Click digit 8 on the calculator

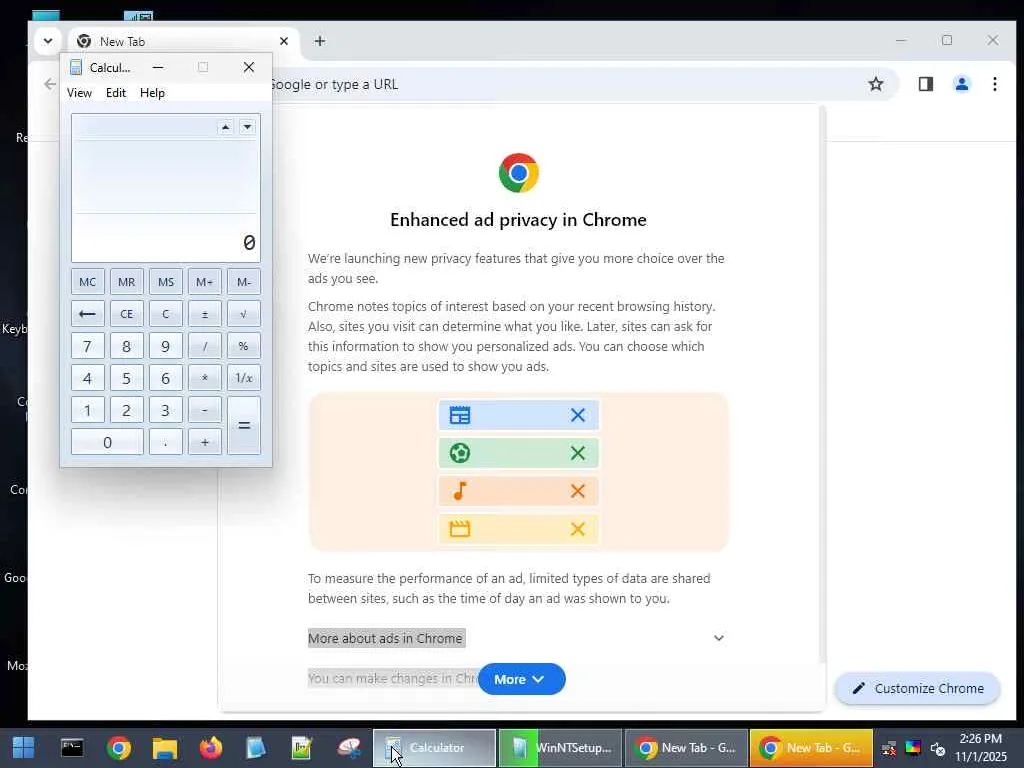click(x=126, y=346)
